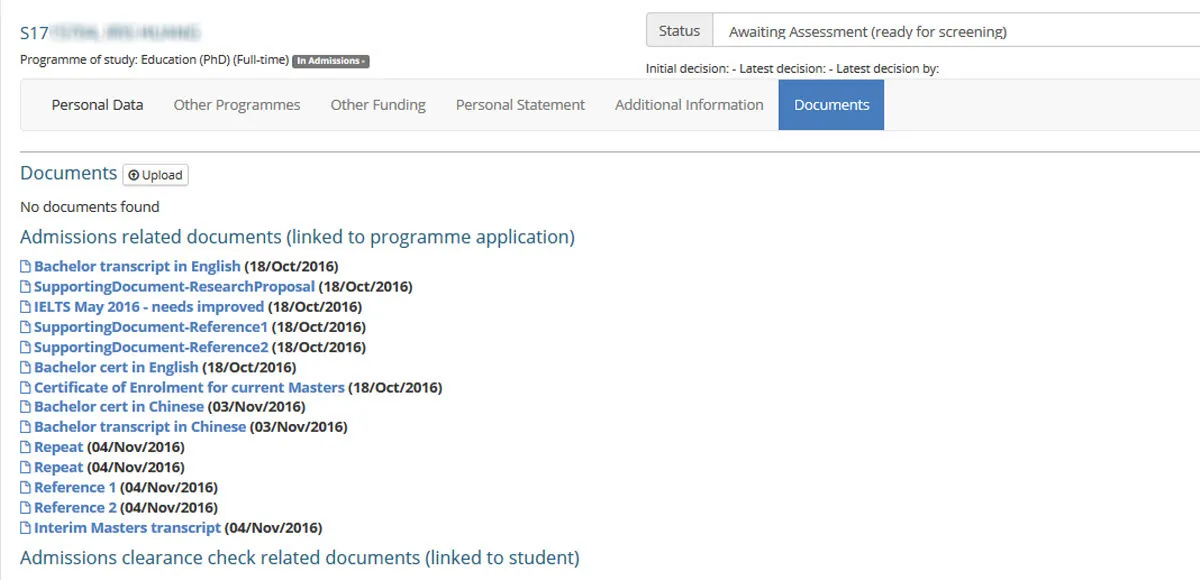This screenshot has height=580, width=1200.
Task: Click the file icon beside SupportingDocument-Reference1
Action: 25,326
